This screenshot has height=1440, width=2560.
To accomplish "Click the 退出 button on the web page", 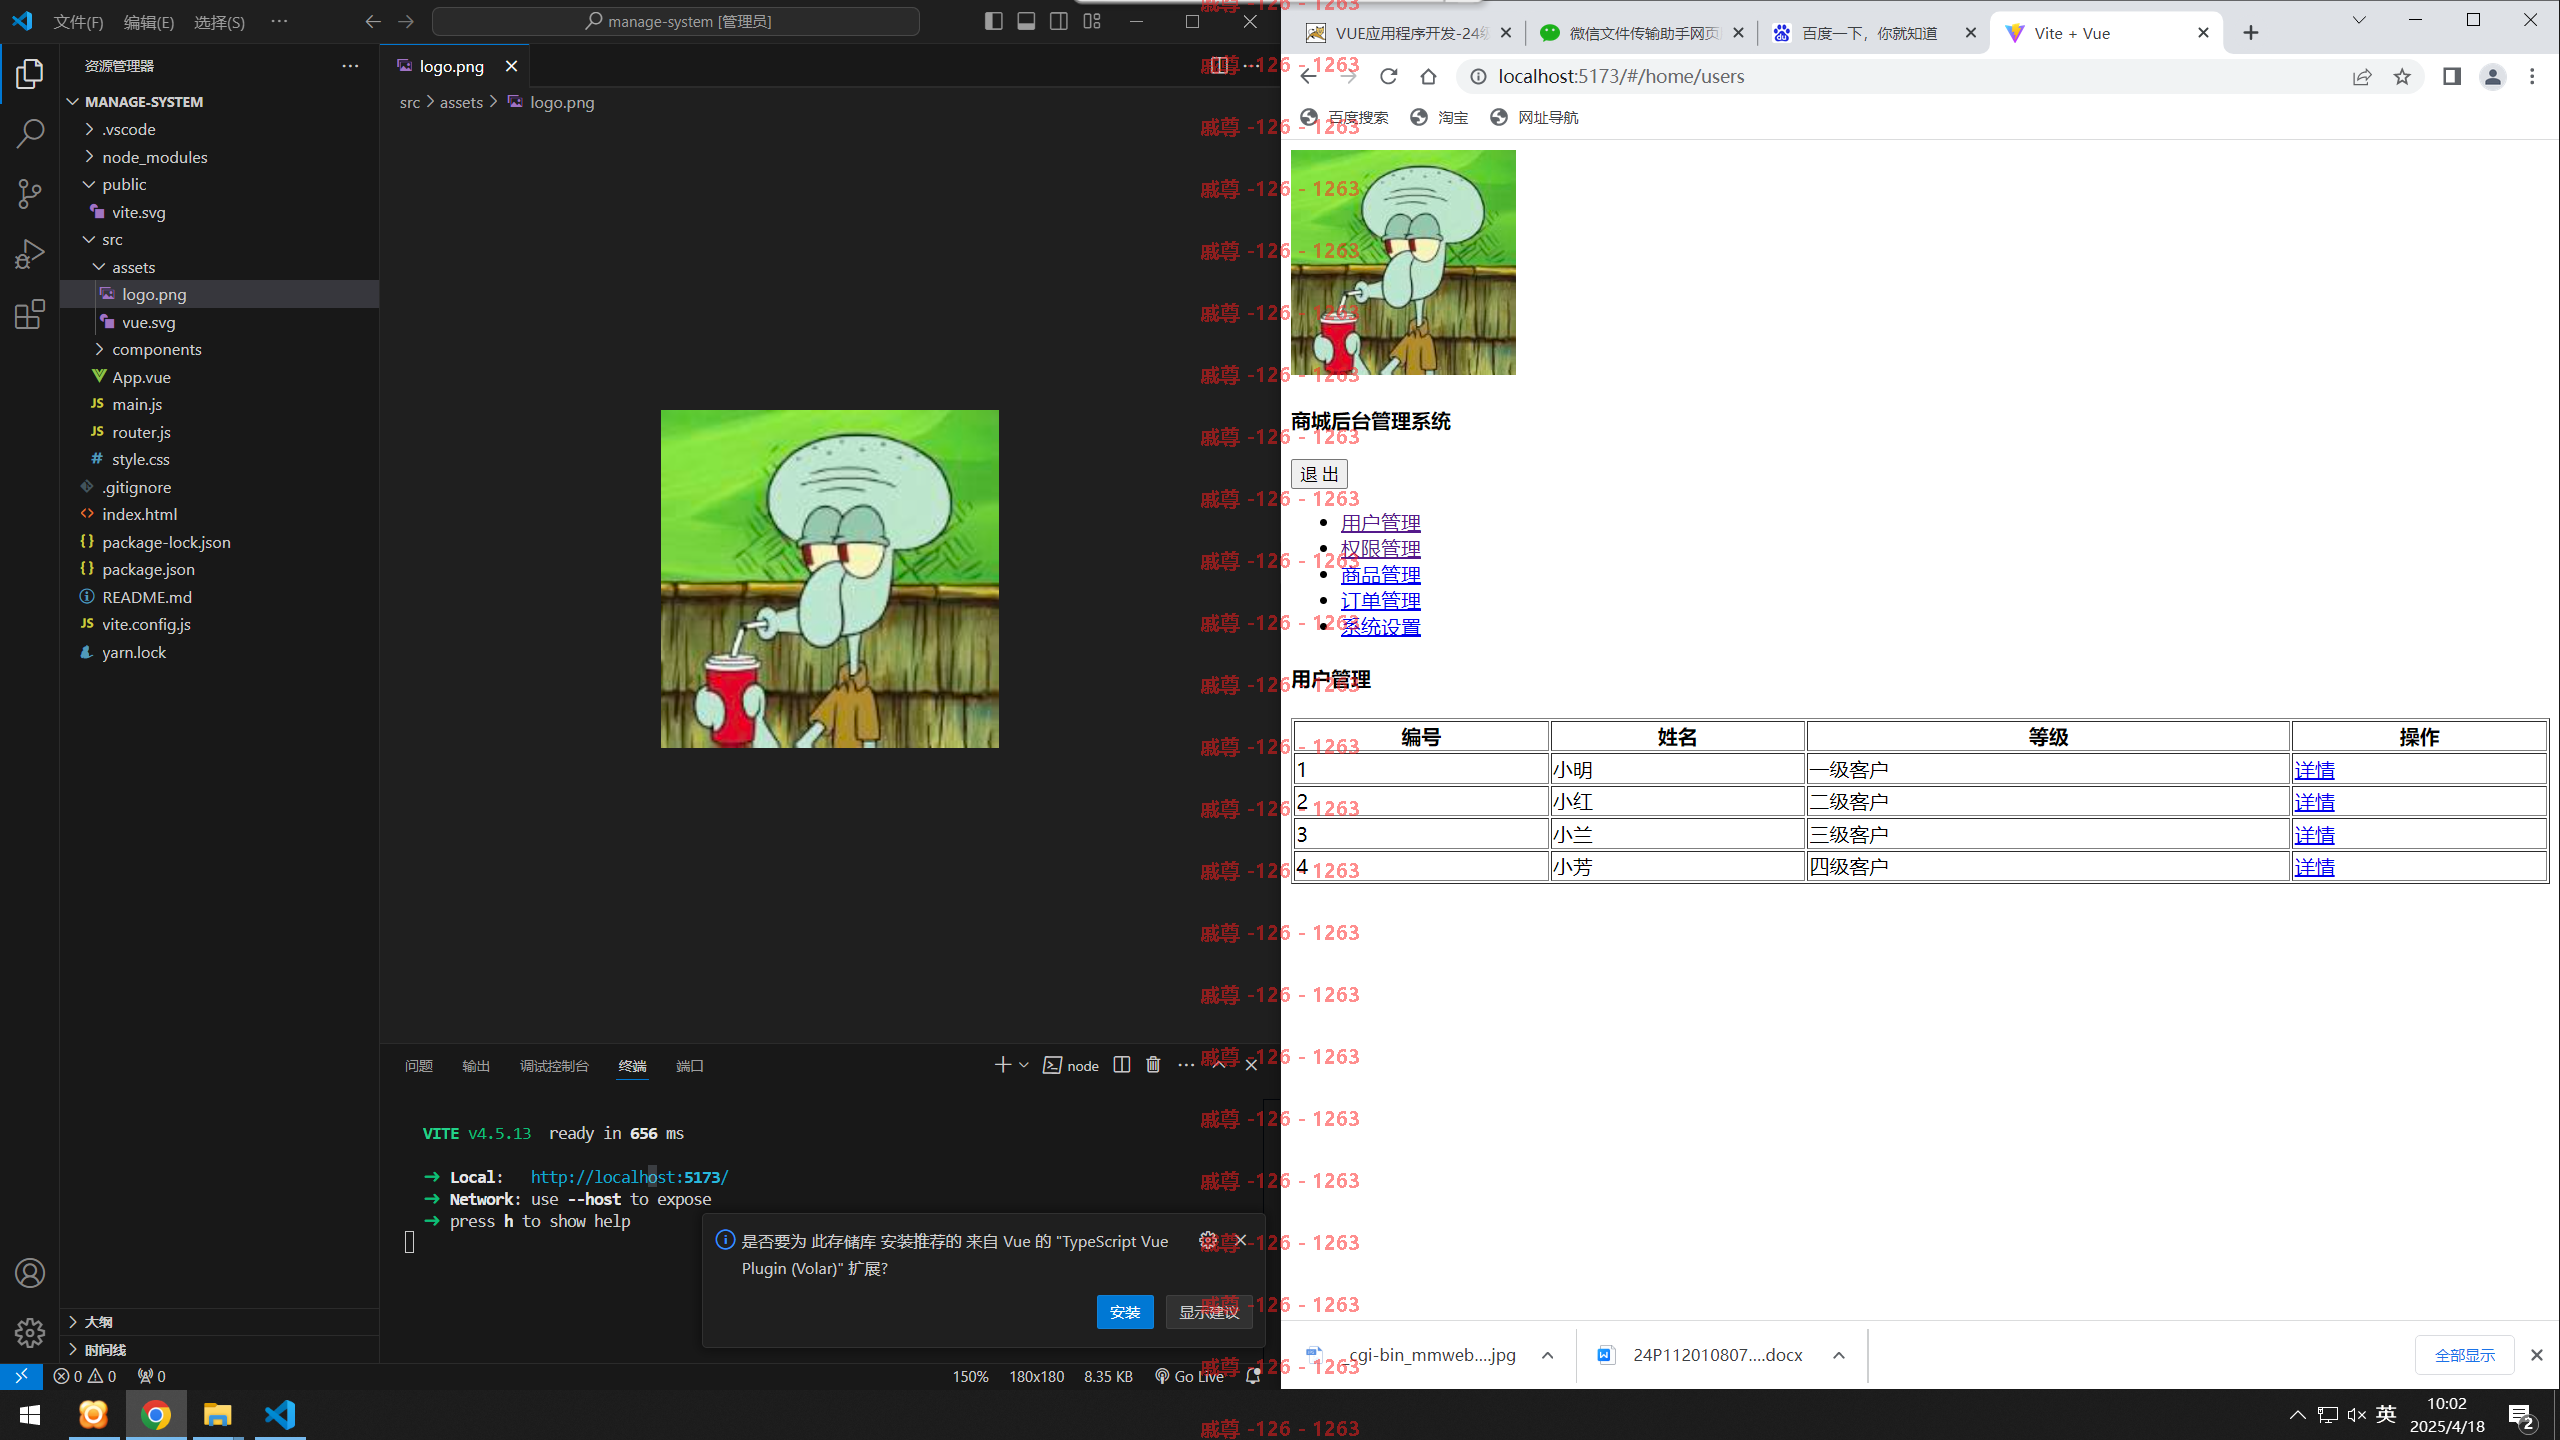I will [x=1319, y=474].
